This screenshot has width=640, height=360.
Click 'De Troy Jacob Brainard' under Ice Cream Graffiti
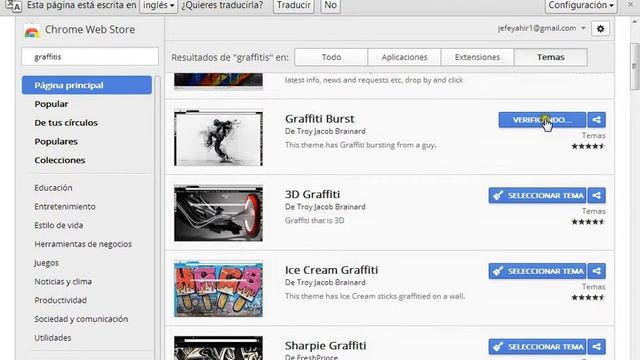click(325, 282)
